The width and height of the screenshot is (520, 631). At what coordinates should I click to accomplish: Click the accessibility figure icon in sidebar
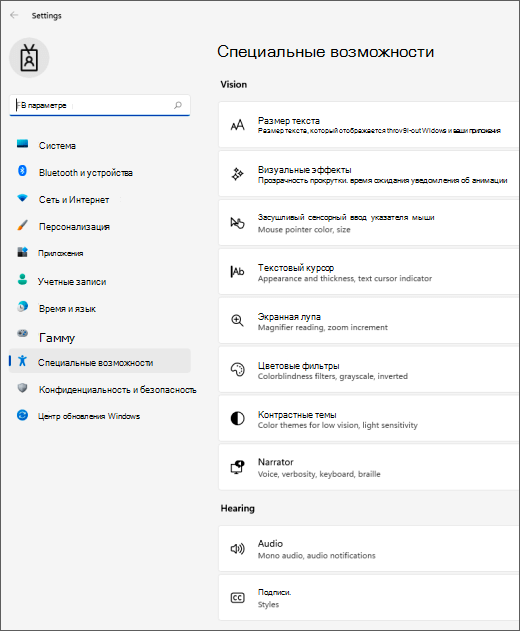[x=23, y=361]
